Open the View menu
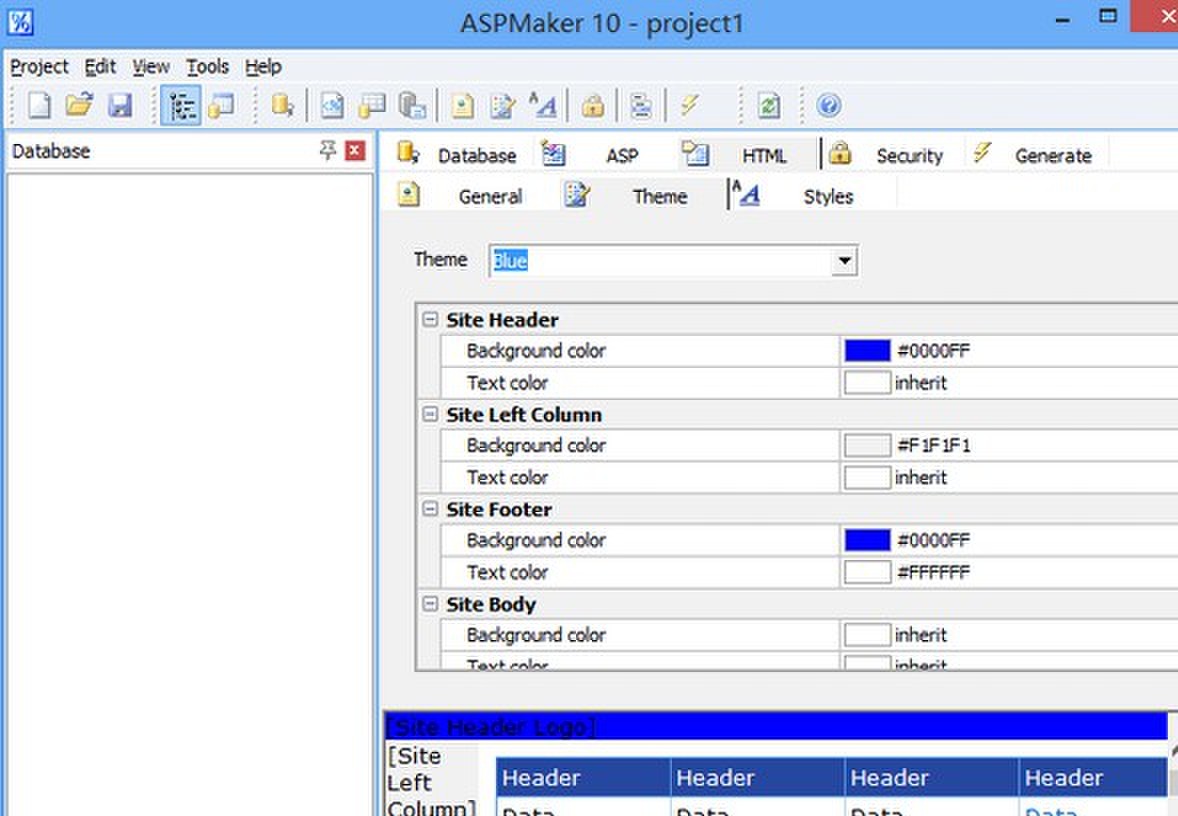The width and height of the screenshot is (1178, 816). (151, 67)
